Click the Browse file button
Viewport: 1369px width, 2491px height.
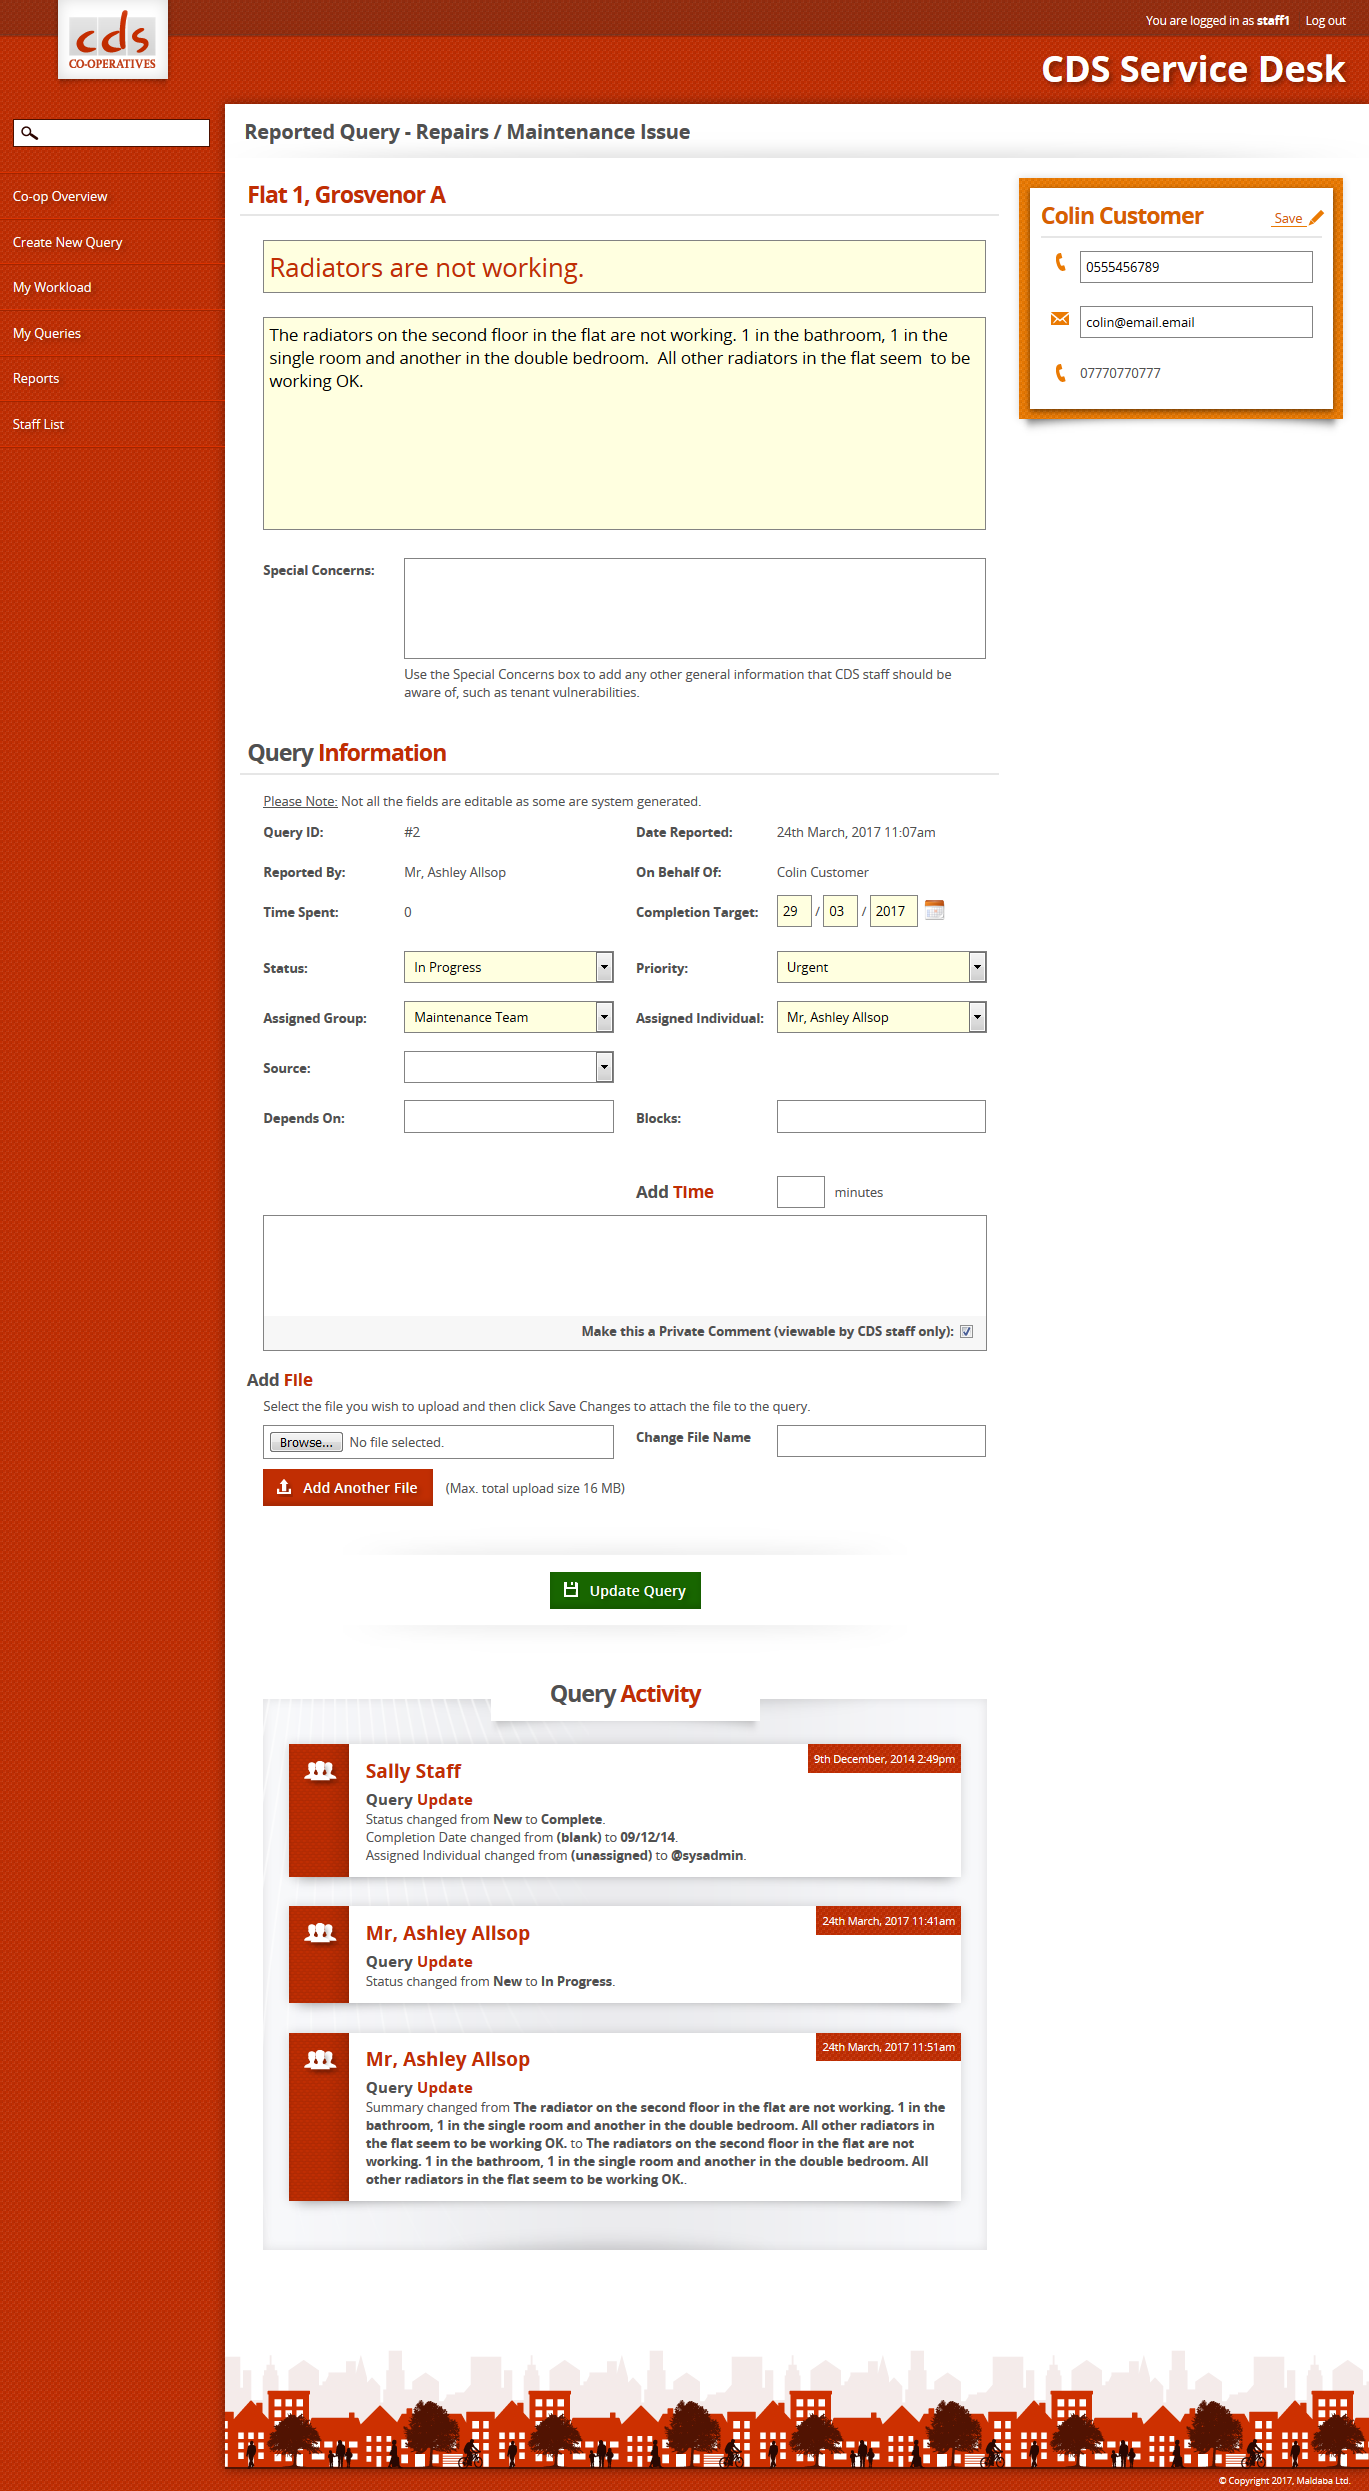306,1442
